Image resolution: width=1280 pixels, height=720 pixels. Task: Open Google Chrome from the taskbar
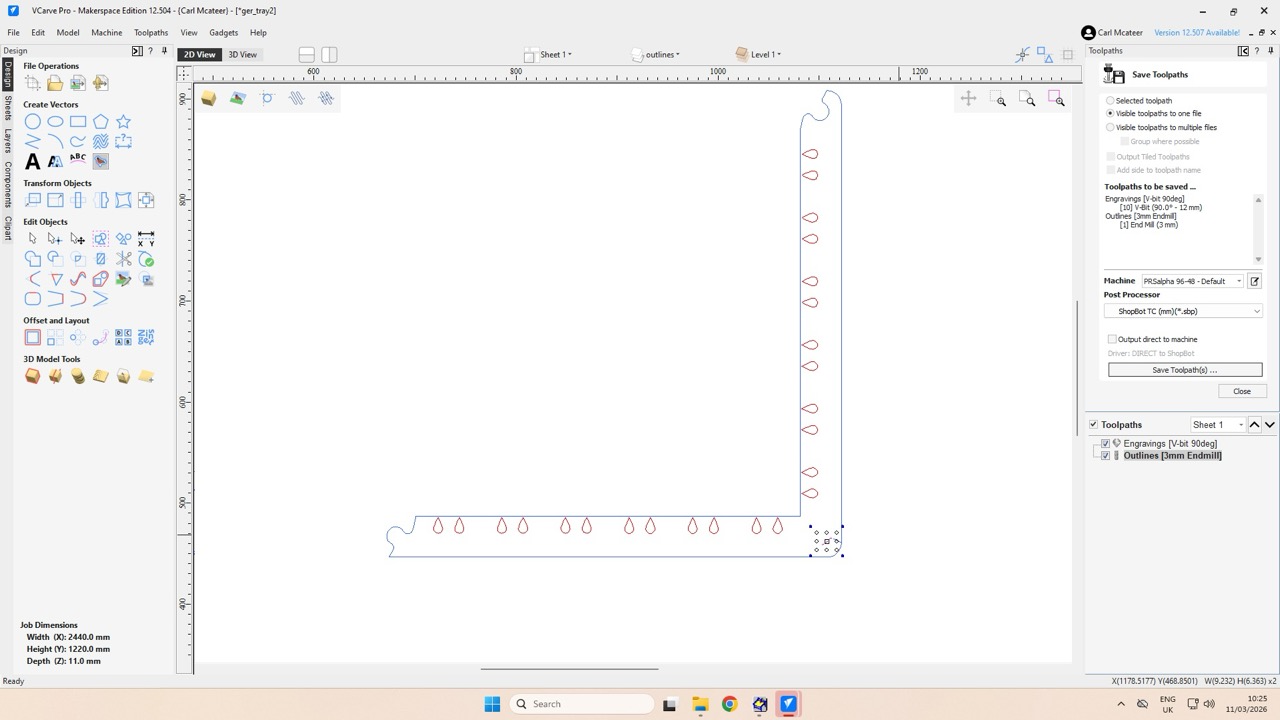(x=729, y=704)
